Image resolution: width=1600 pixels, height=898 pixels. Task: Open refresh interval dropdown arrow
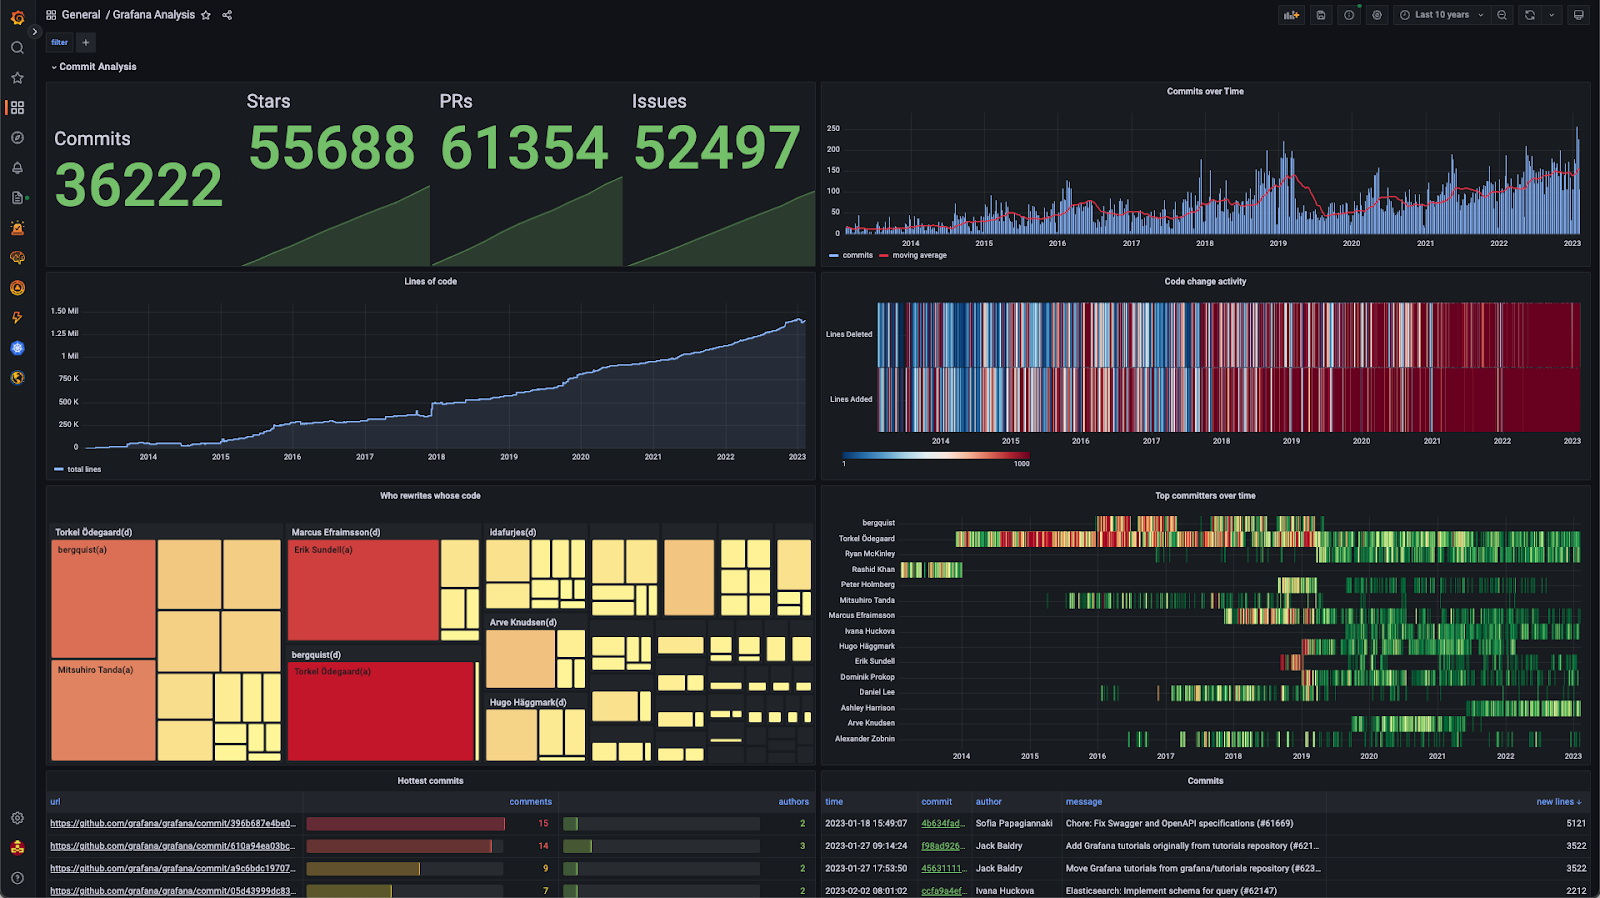coord(1552,15)
